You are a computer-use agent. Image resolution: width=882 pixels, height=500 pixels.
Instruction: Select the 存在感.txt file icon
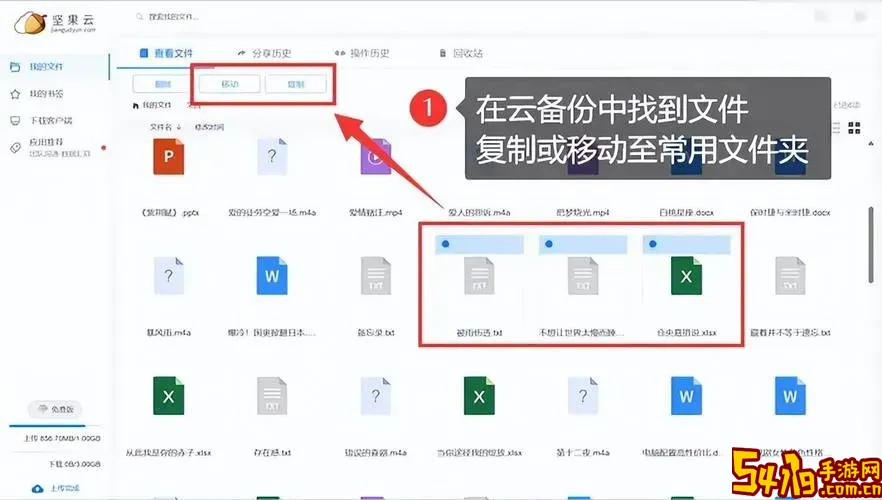pyautogui.click(x=272, y=396)
